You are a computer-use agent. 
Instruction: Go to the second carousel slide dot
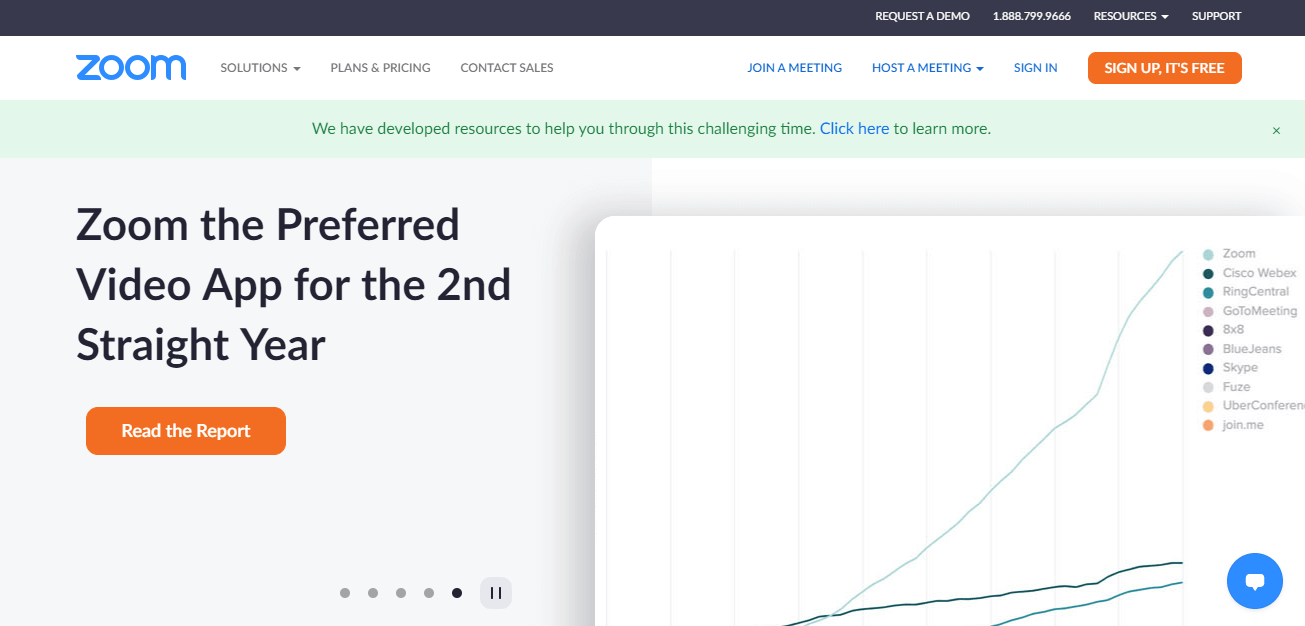click(373, 593)
